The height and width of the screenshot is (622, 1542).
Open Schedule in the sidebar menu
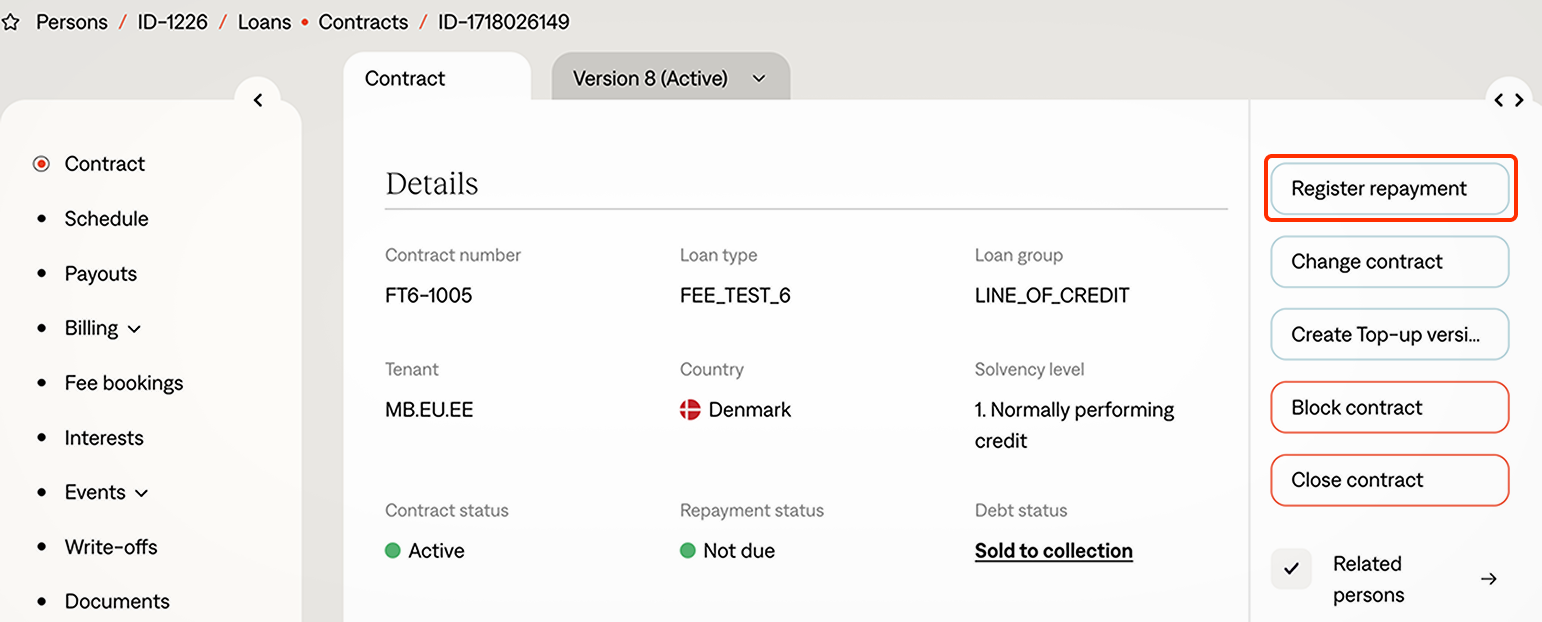pyautogui.click(x=106, y=219)
